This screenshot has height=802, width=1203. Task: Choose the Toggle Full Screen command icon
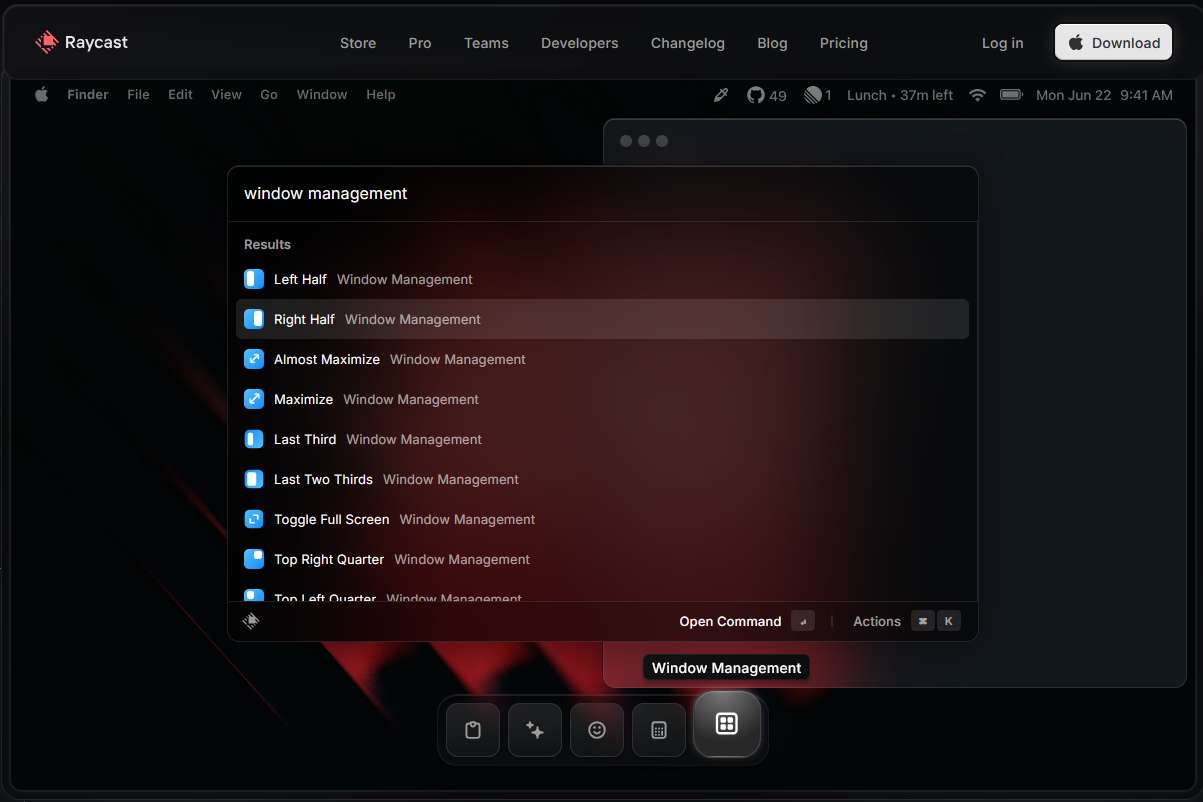coord(254,519)
